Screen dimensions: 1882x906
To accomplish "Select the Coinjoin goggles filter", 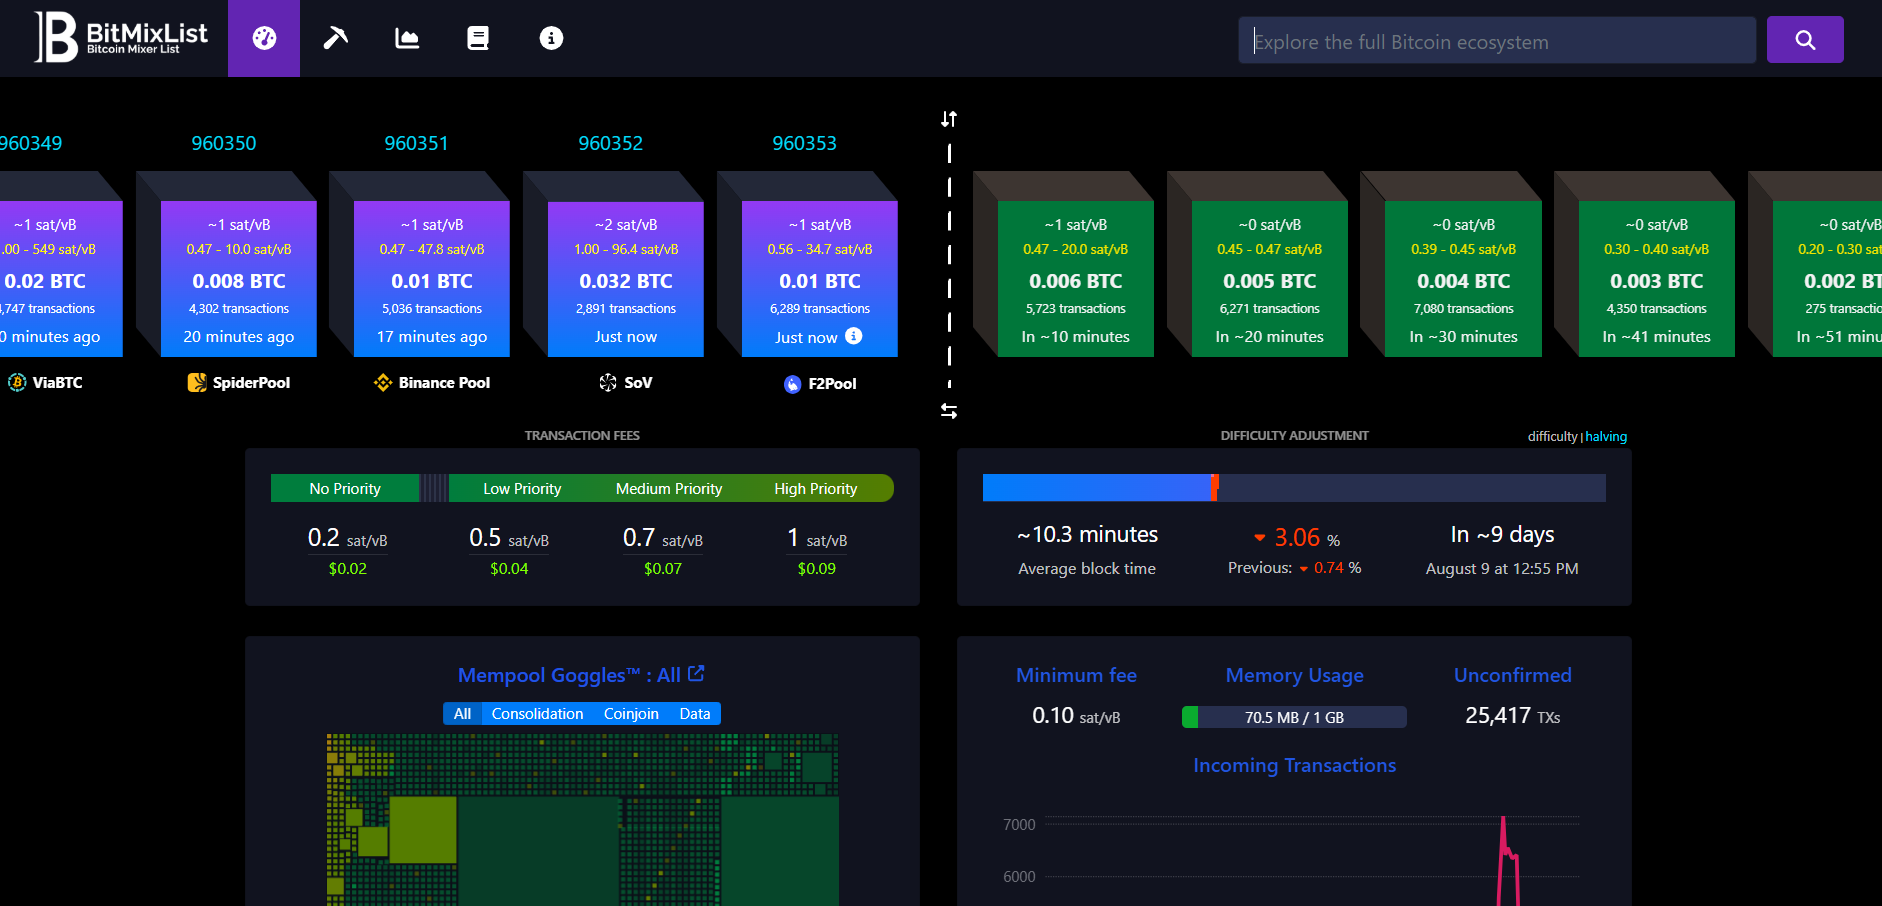I will pyautogui.click(x=631, y=713).
